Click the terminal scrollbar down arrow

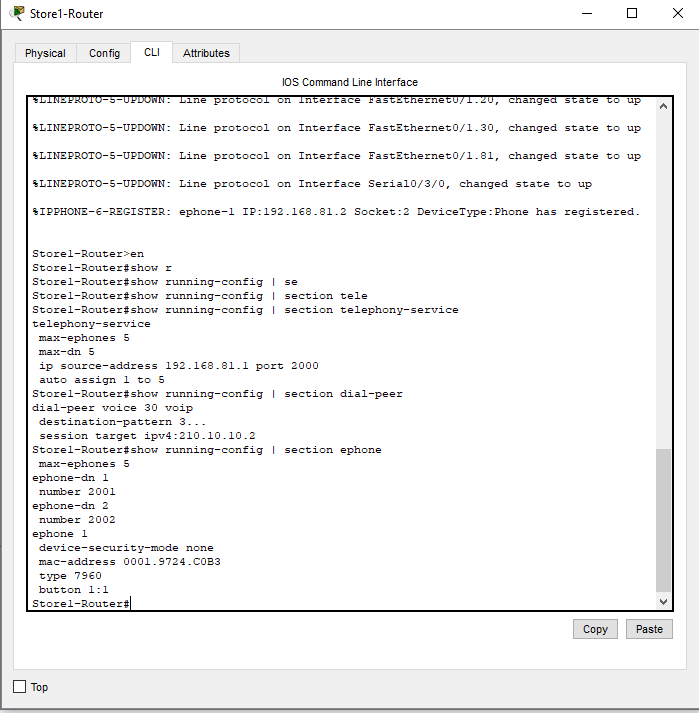[x=664, y=602]
